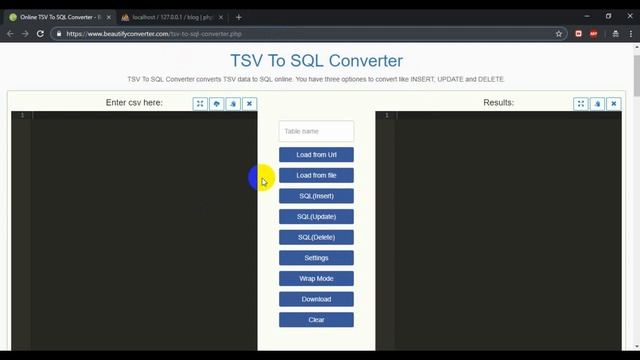Screen dimensions: 640x360
Task: Click the Download button
Action: click(316, 299)
